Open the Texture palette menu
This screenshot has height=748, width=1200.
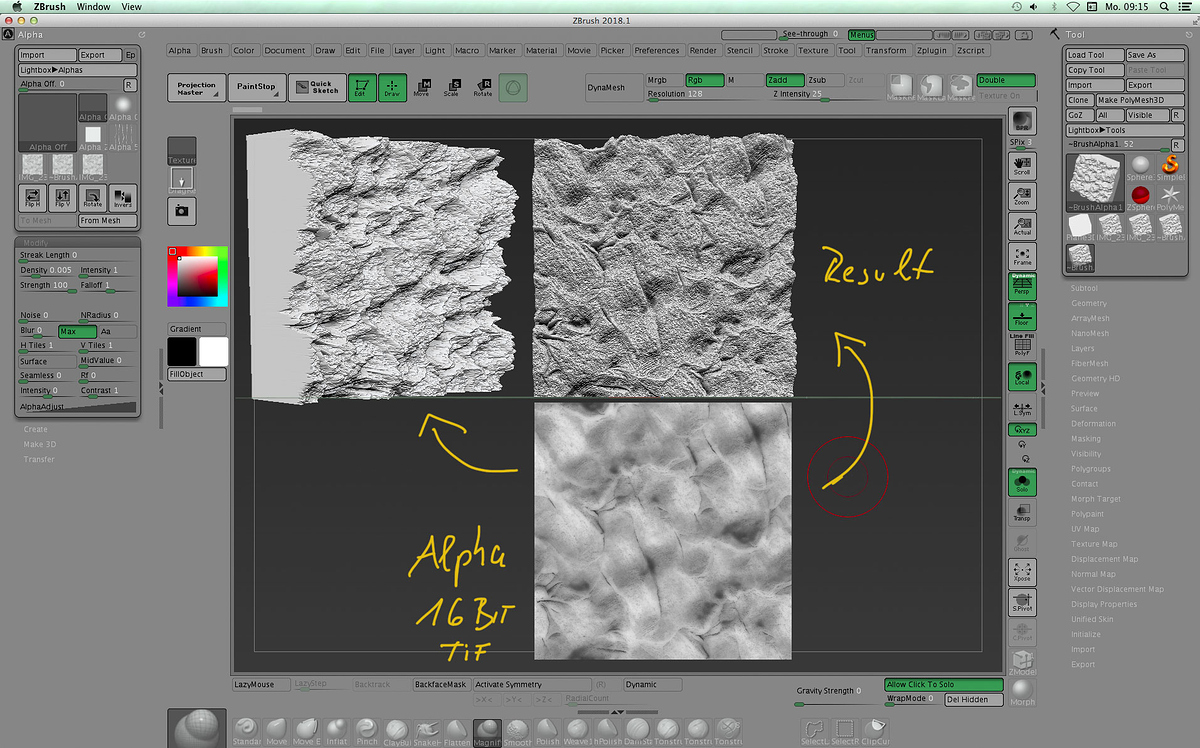[x=813, y=50]
